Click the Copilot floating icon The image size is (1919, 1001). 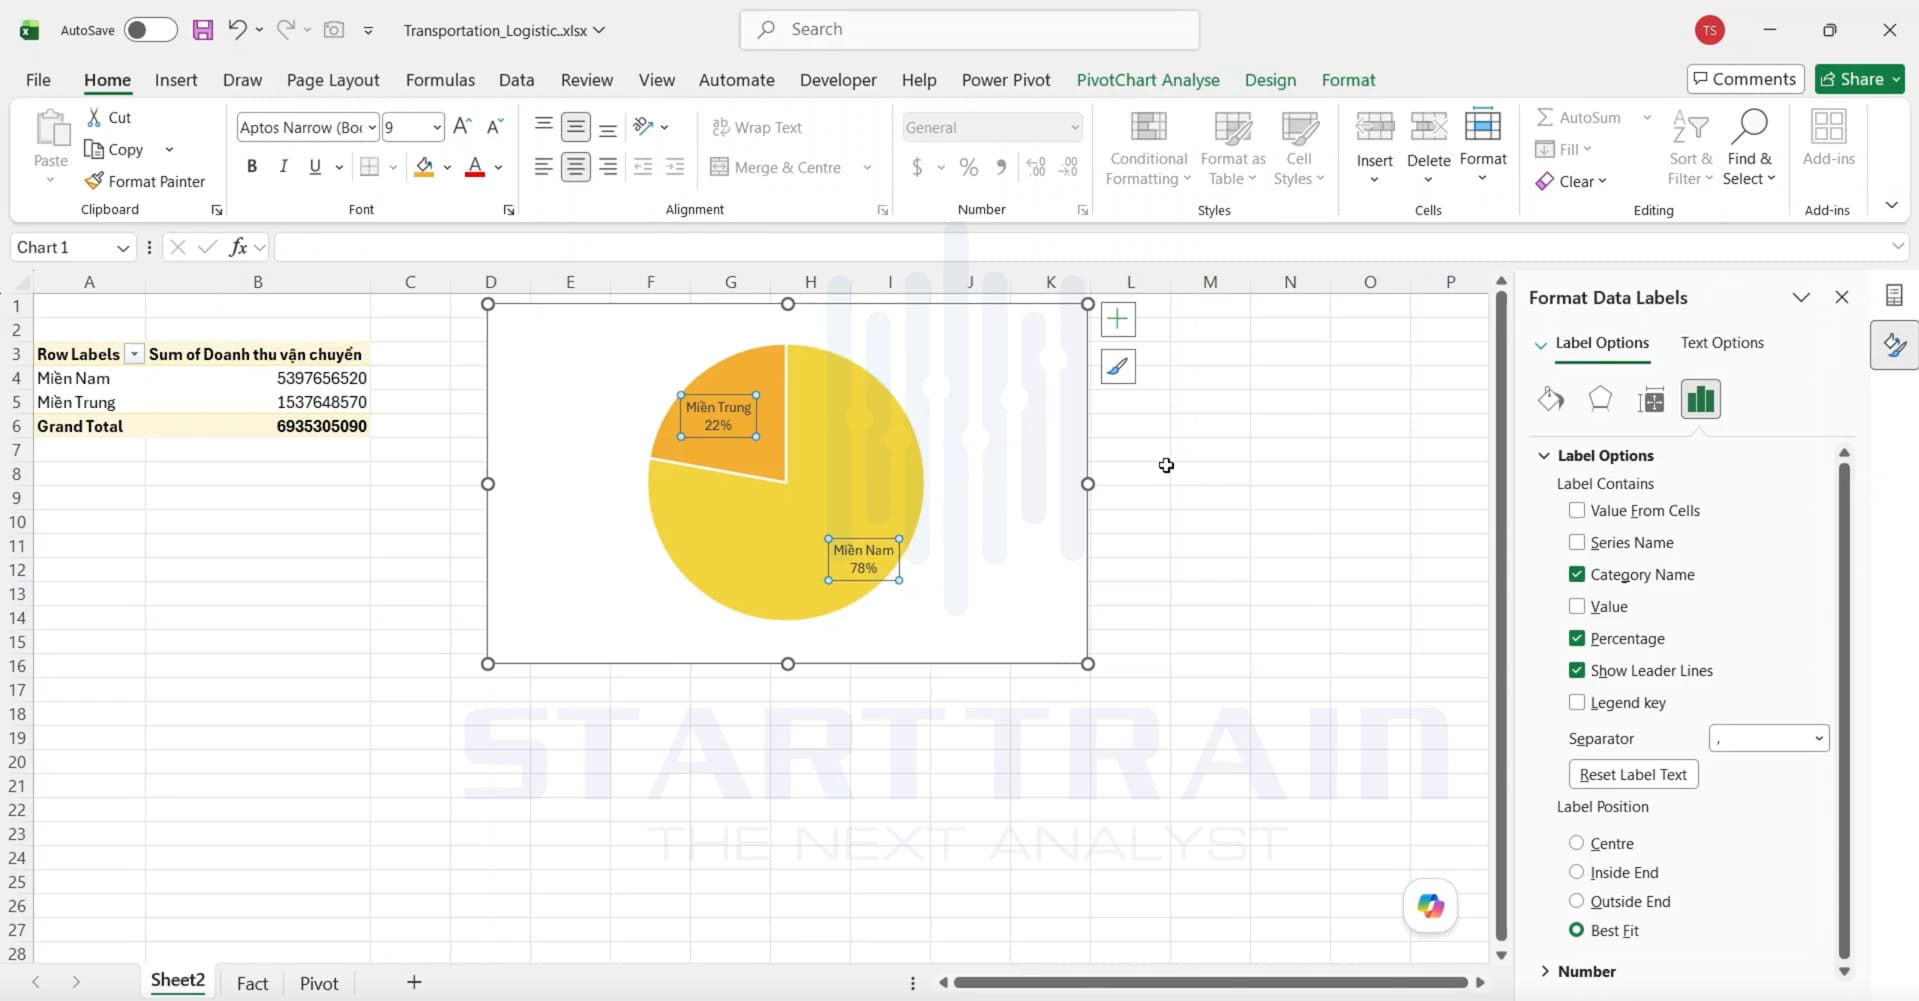(x=1431, y=906)
